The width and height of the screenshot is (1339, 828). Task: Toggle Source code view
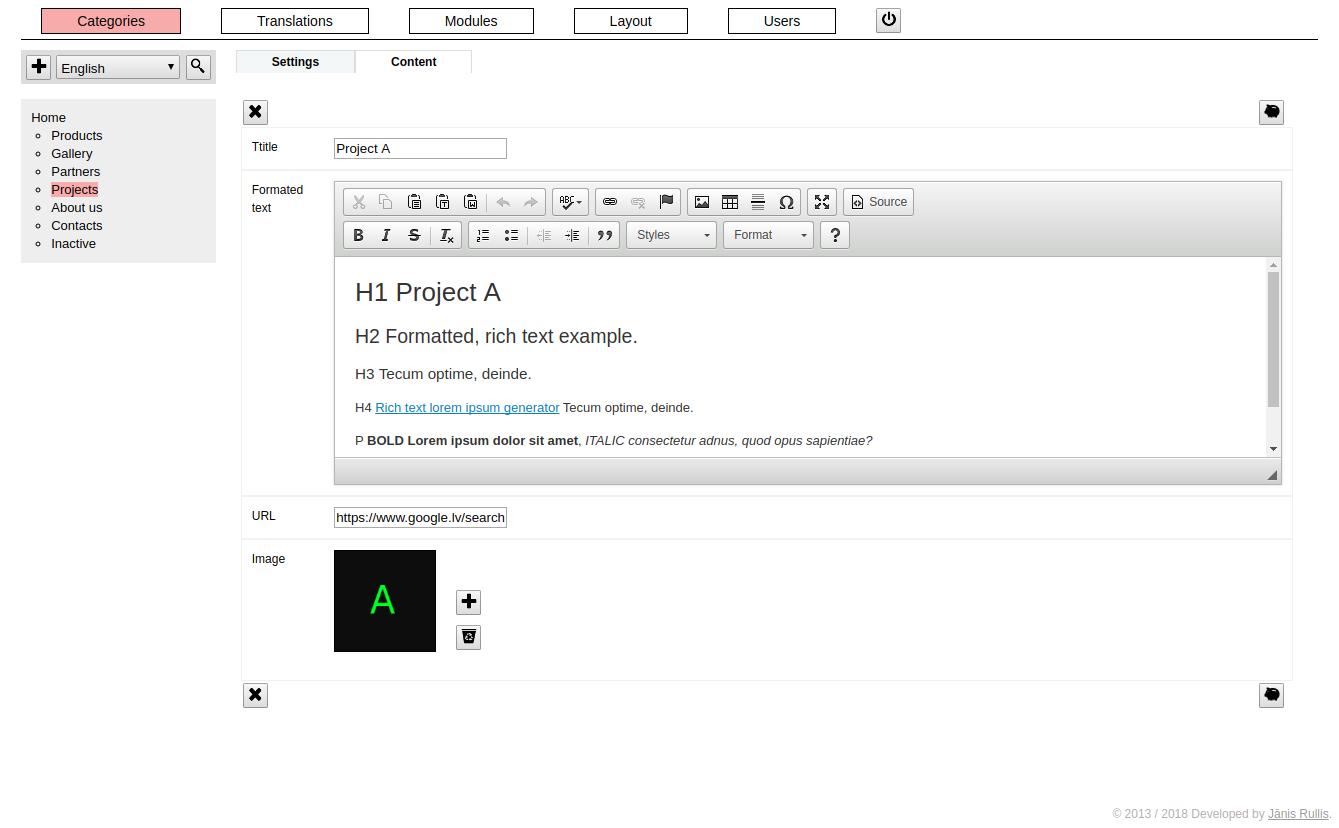pyautogui.click(x=878, y=202)
